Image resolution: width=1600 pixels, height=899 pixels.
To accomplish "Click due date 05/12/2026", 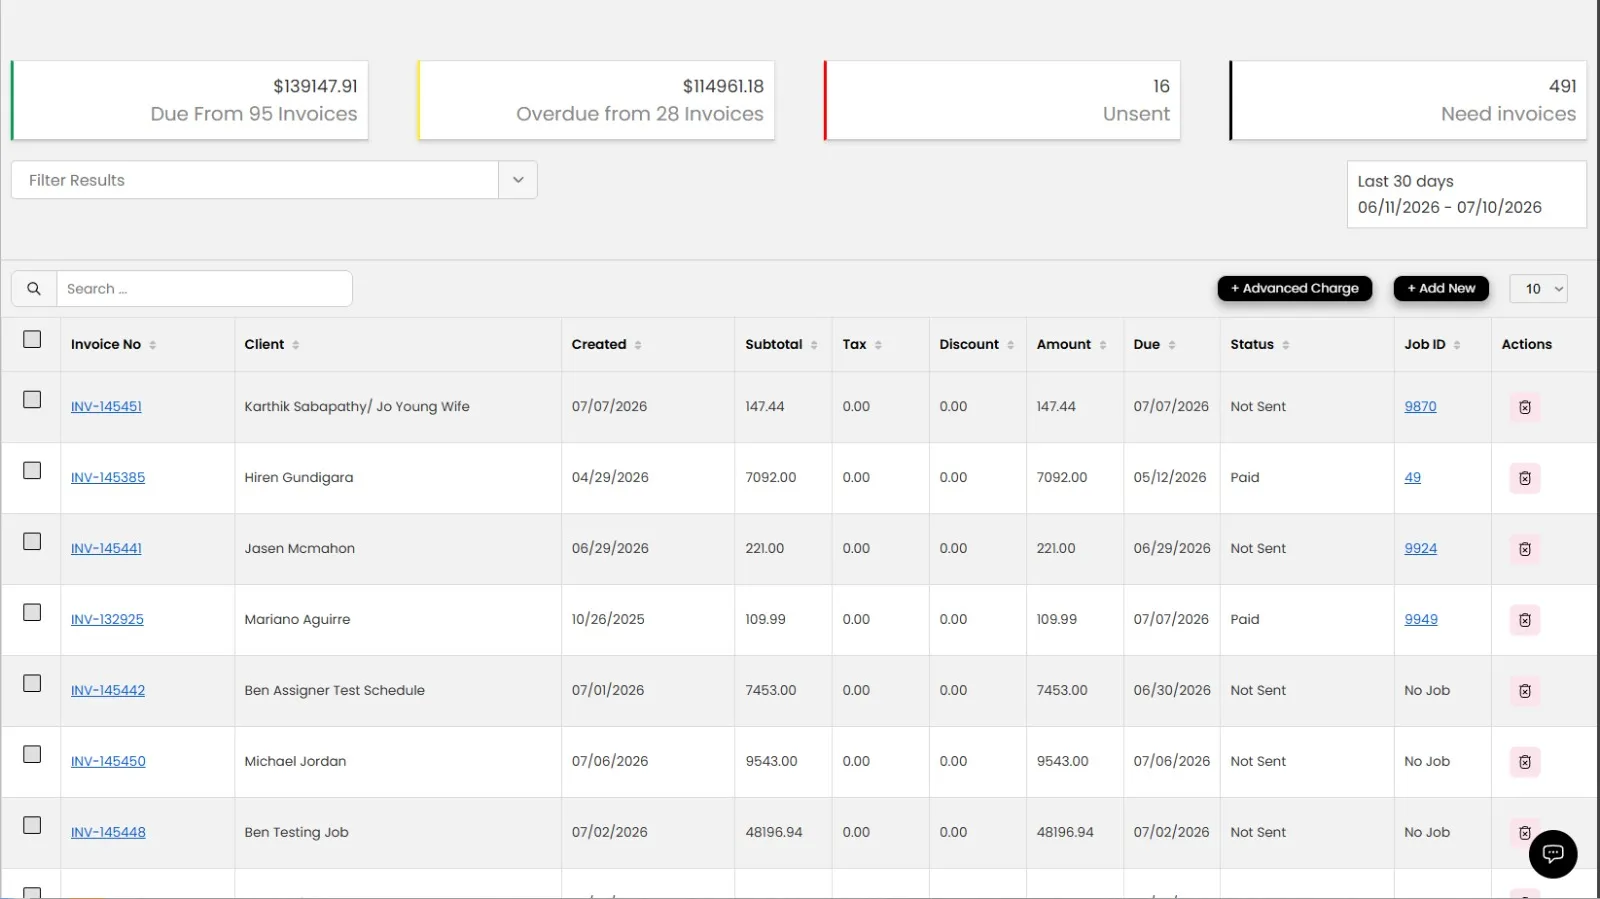I will point(1170,478).
